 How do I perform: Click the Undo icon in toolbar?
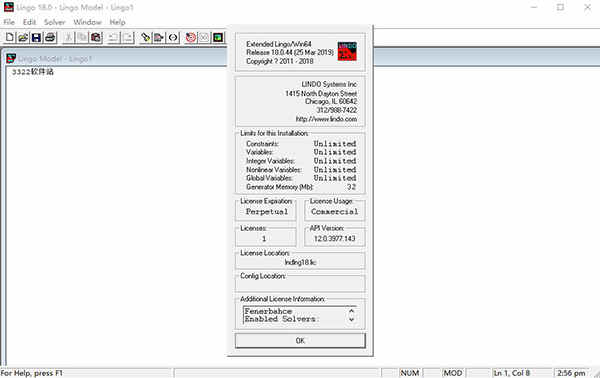[x=113, y=37]
